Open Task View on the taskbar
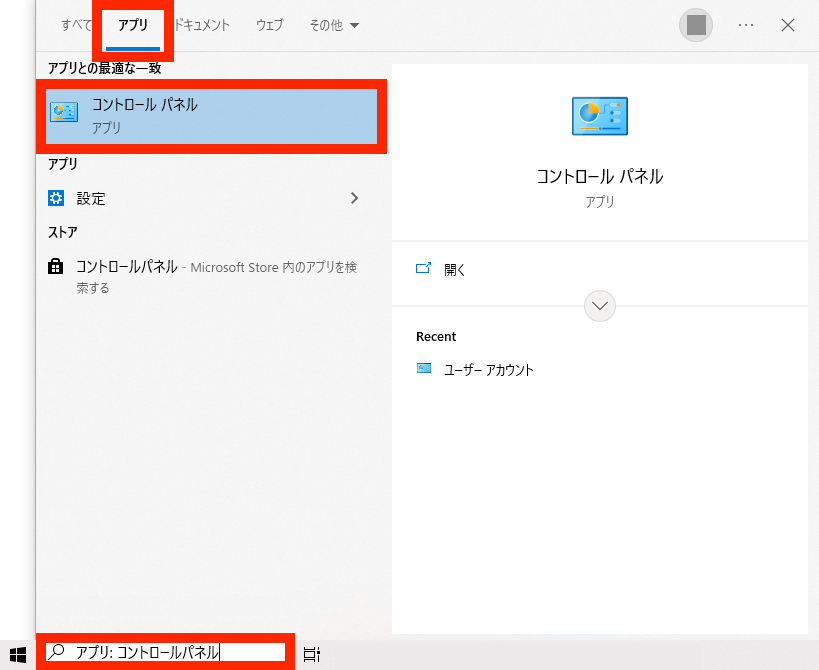 click(312, 654)
